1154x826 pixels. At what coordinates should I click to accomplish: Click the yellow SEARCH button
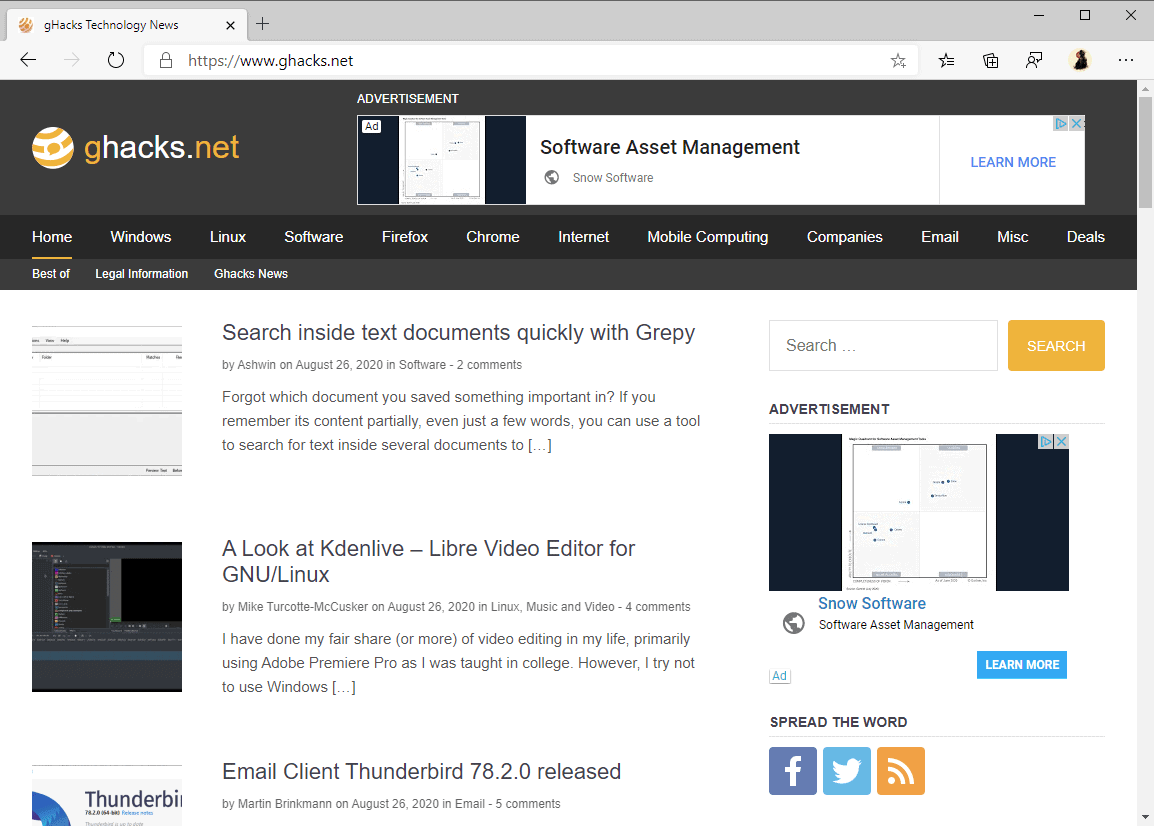click(1056, 345)
